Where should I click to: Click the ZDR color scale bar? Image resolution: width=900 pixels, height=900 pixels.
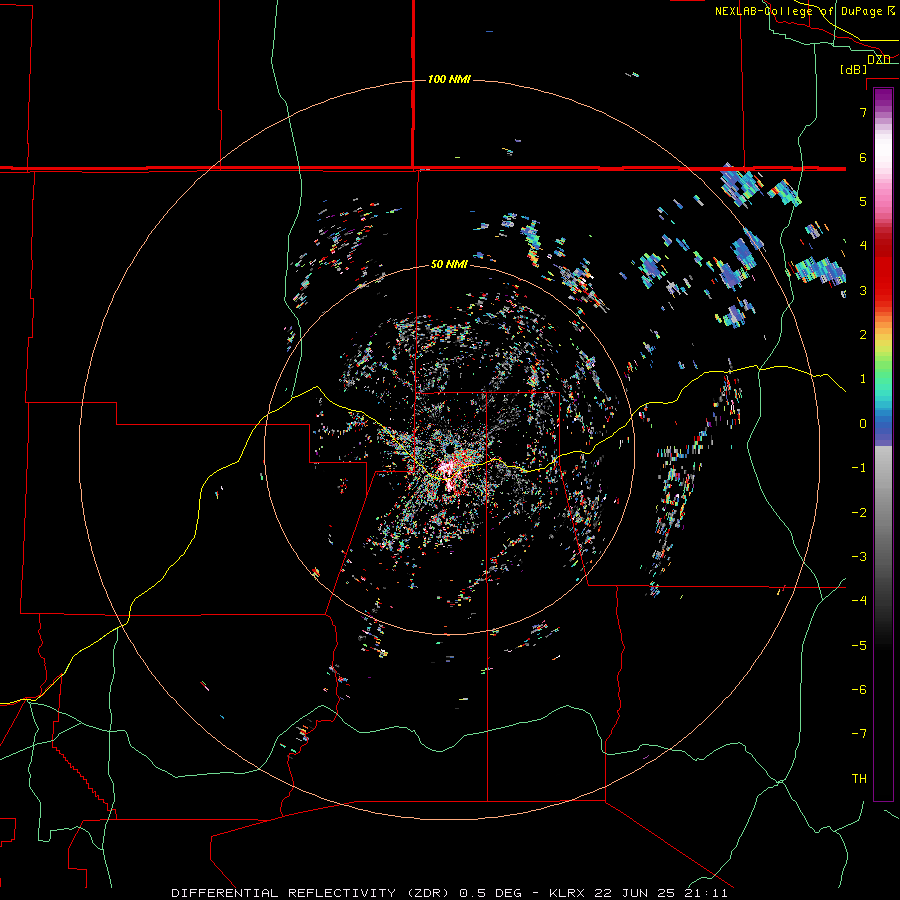point(883,444)
